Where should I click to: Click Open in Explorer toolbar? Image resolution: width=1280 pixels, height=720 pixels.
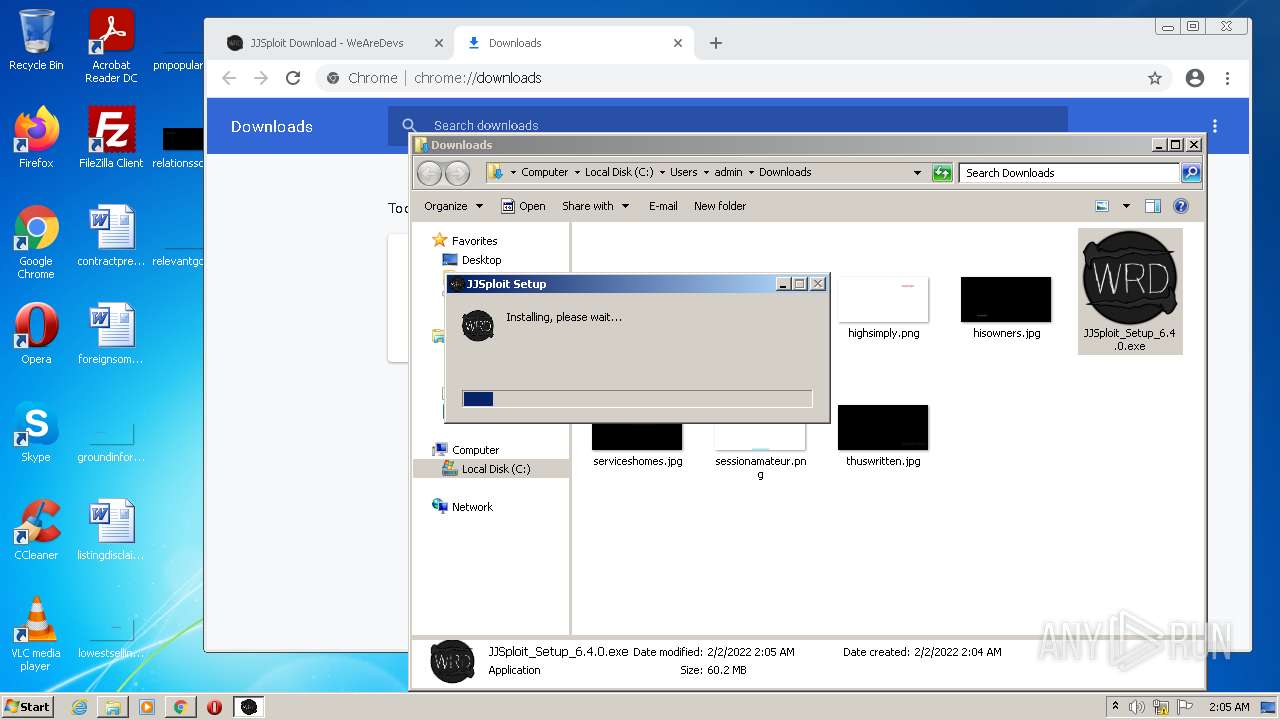point(523,206)
